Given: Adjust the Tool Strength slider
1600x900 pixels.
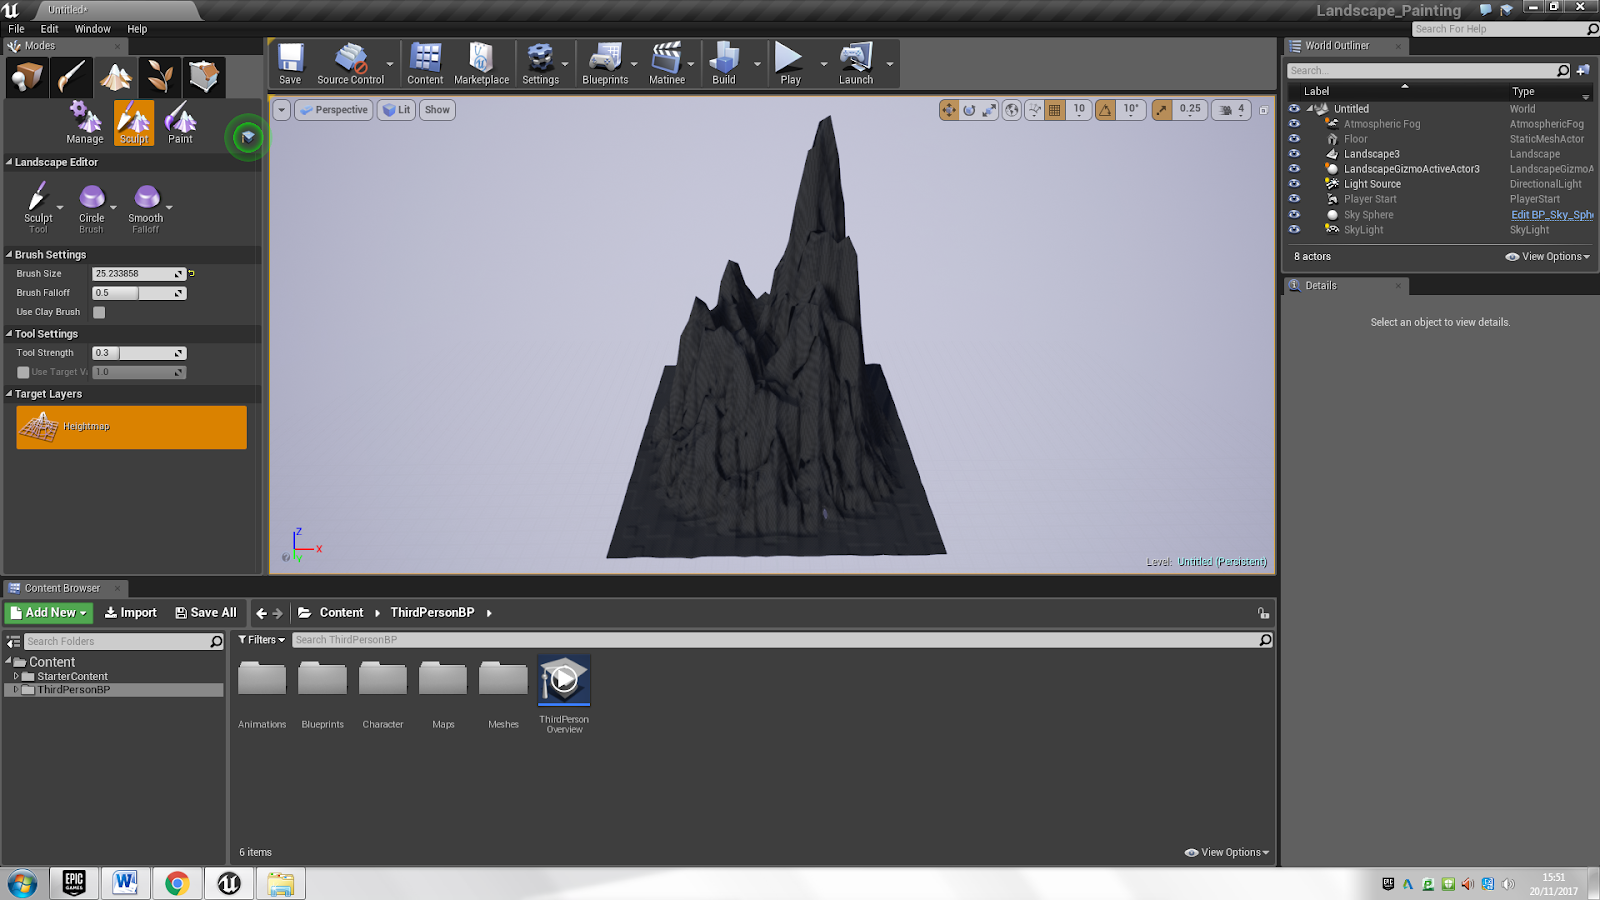Looking at the screenshot, I should (x=139, y=353).
